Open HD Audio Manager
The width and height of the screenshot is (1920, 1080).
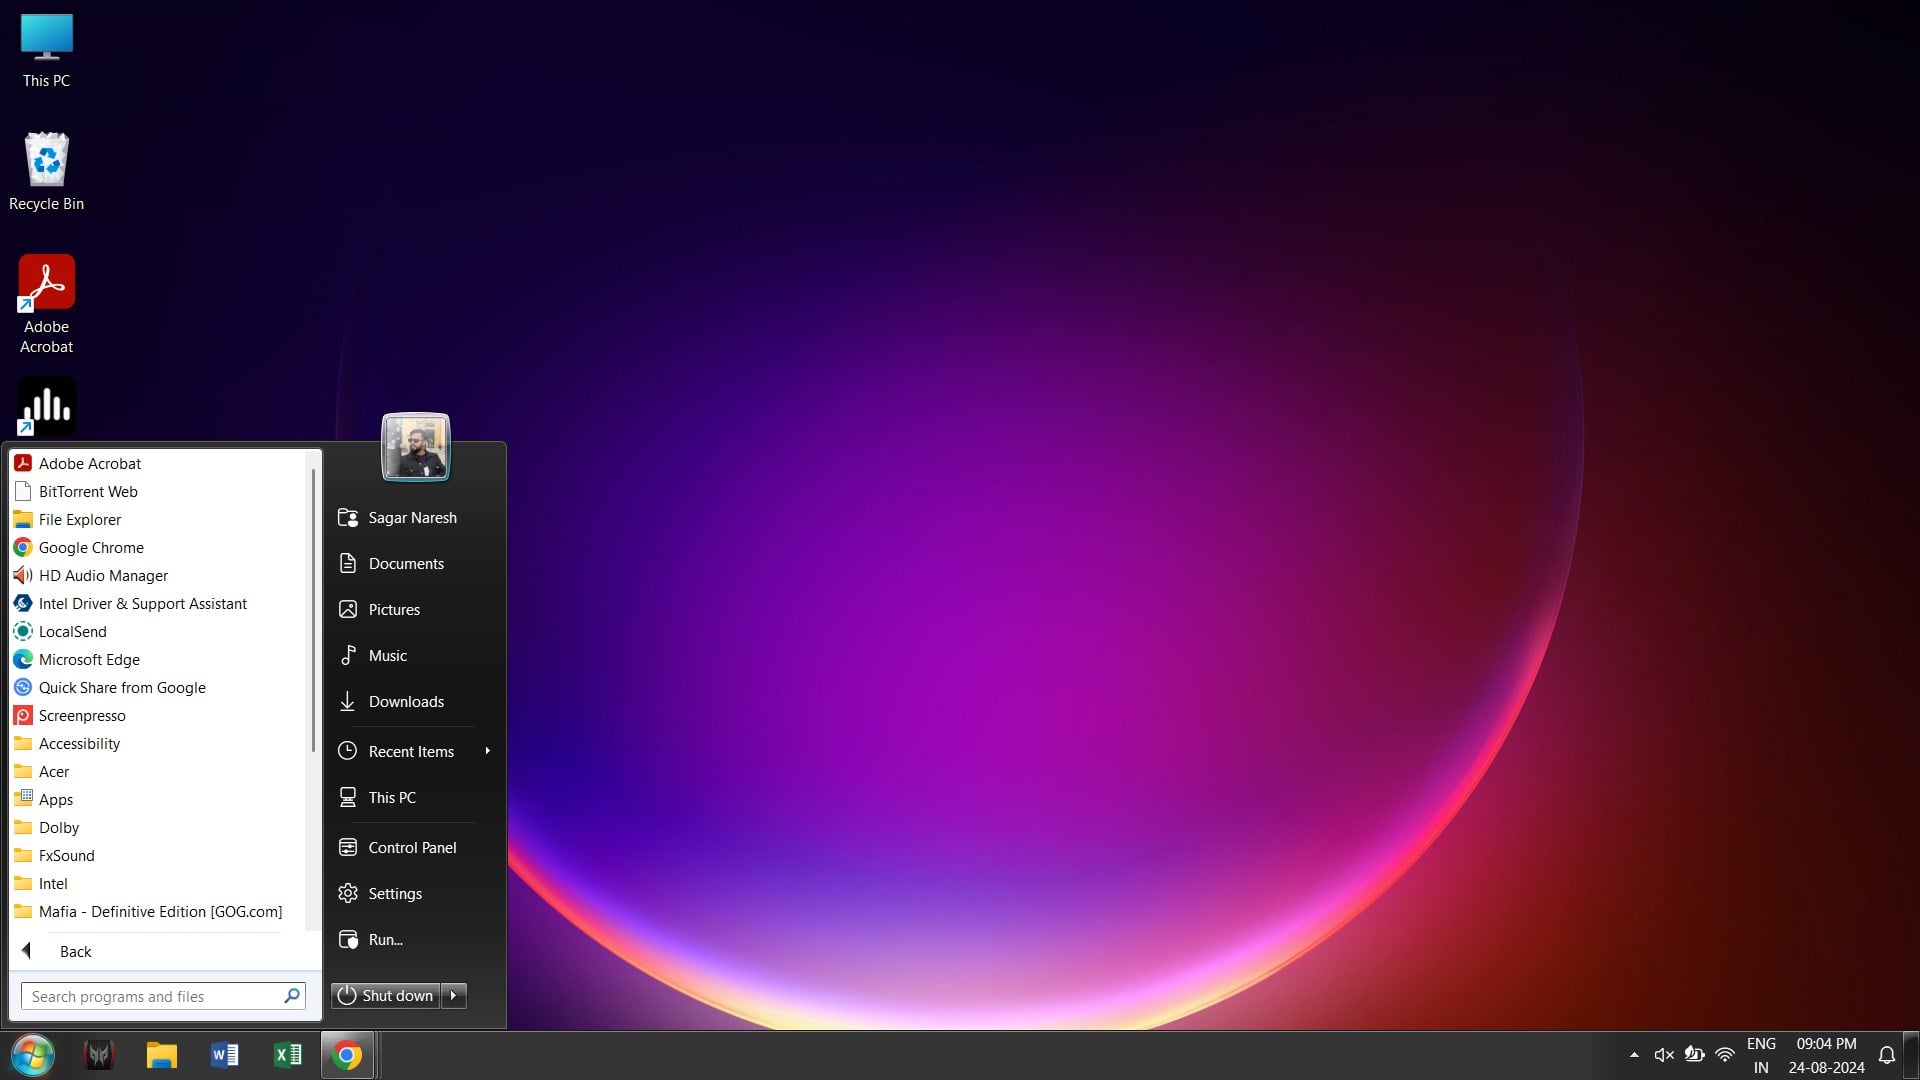(103, 575)
